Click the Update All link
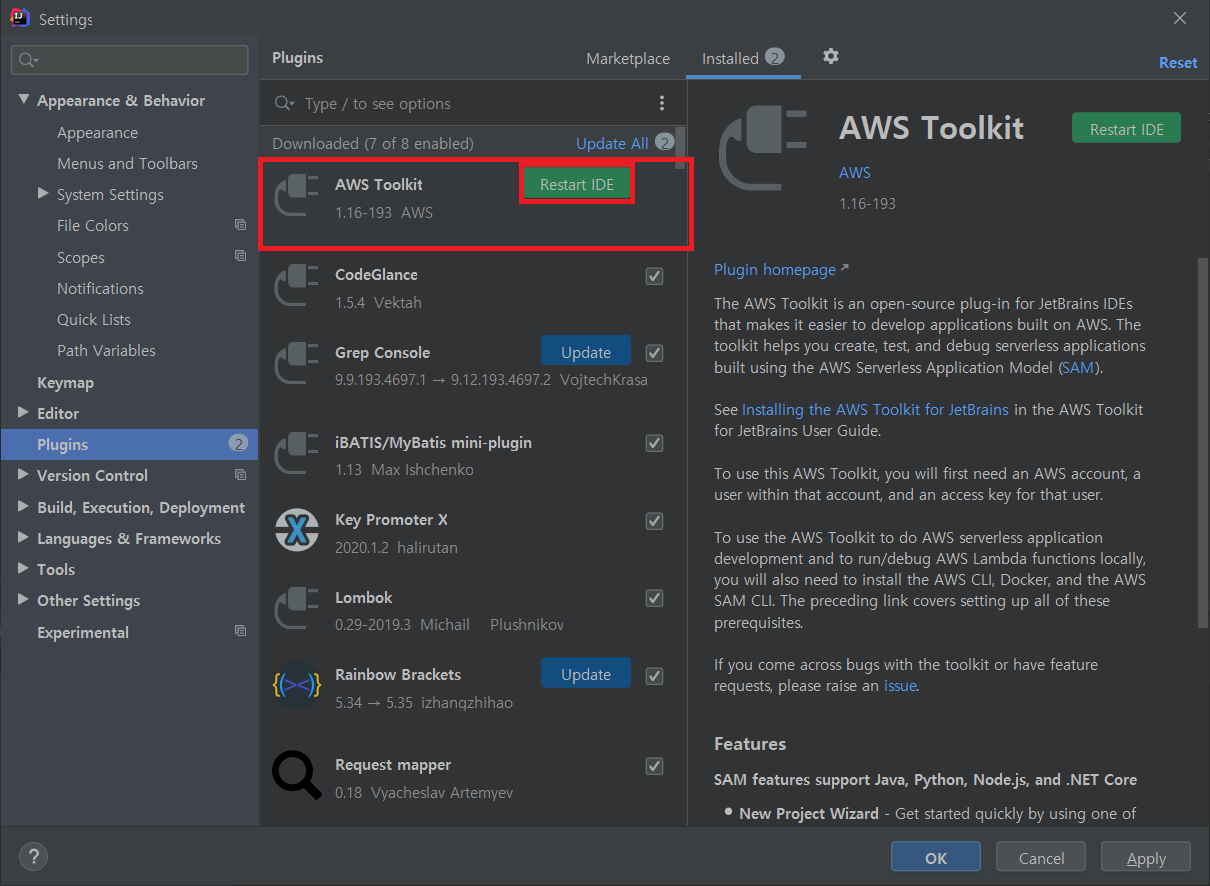The width and height of the screenshot is (1210, 886). pos(612,143)
